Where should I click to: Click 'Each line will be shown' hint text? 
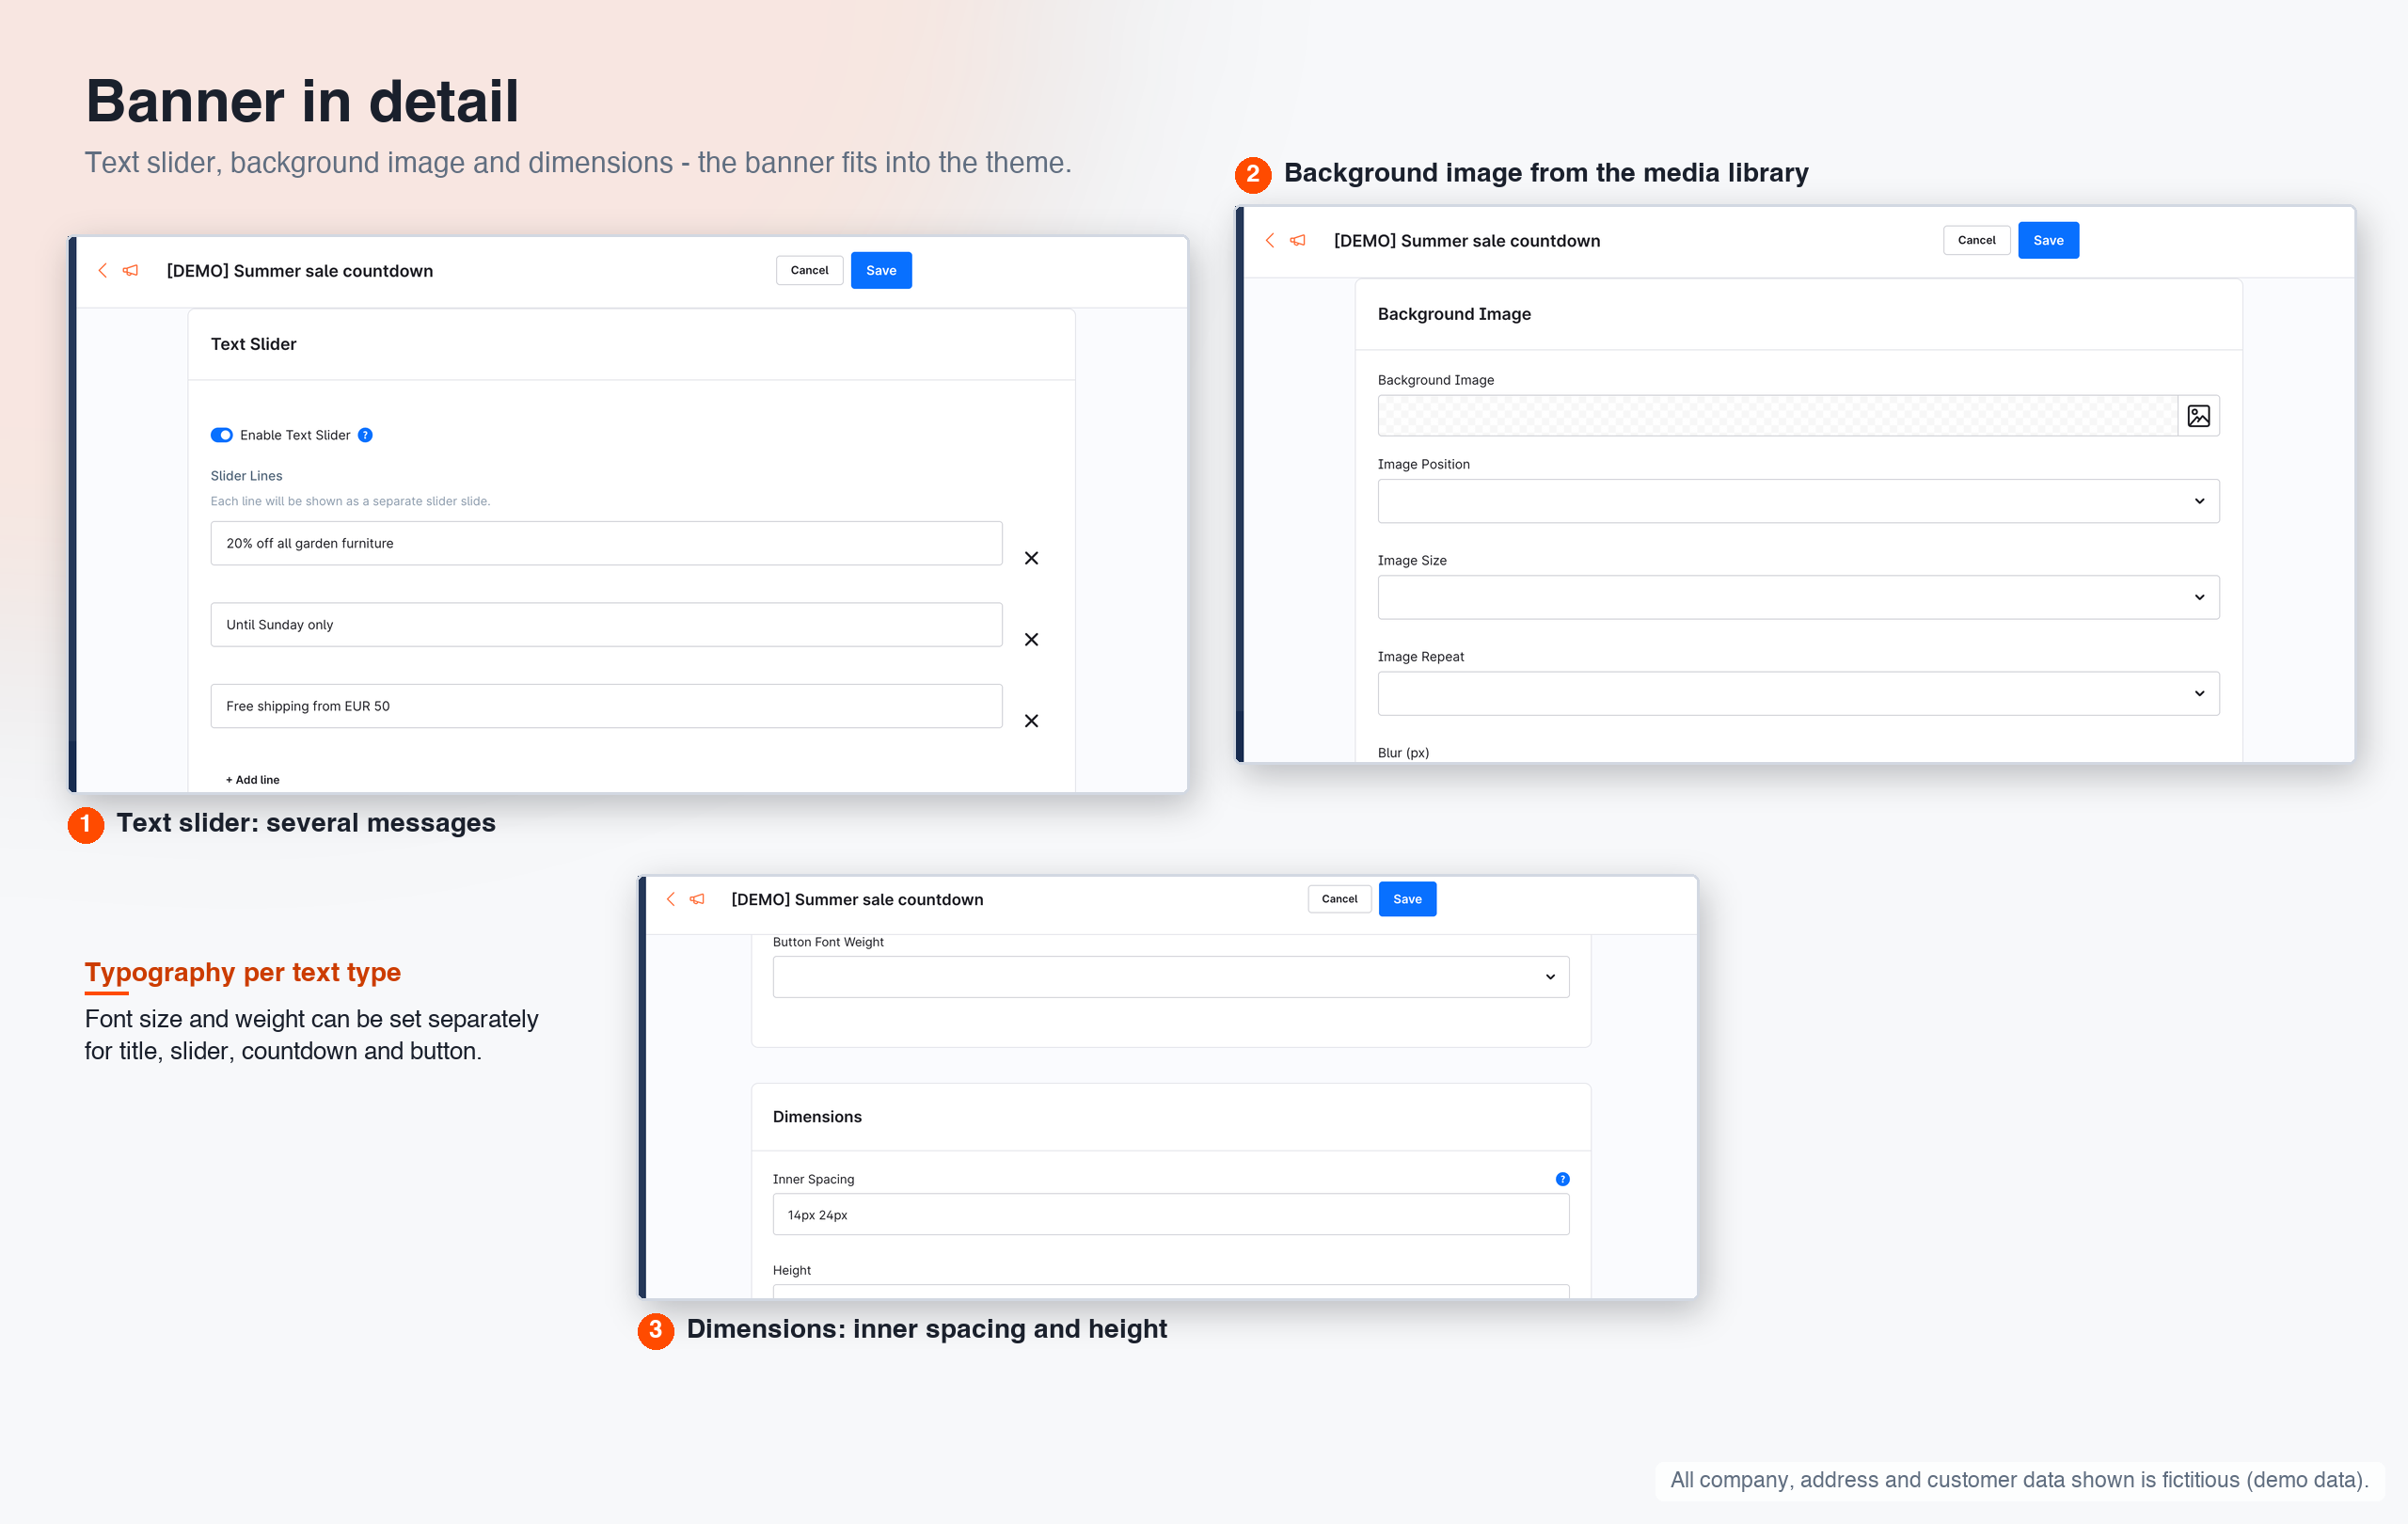click(350, 501)
